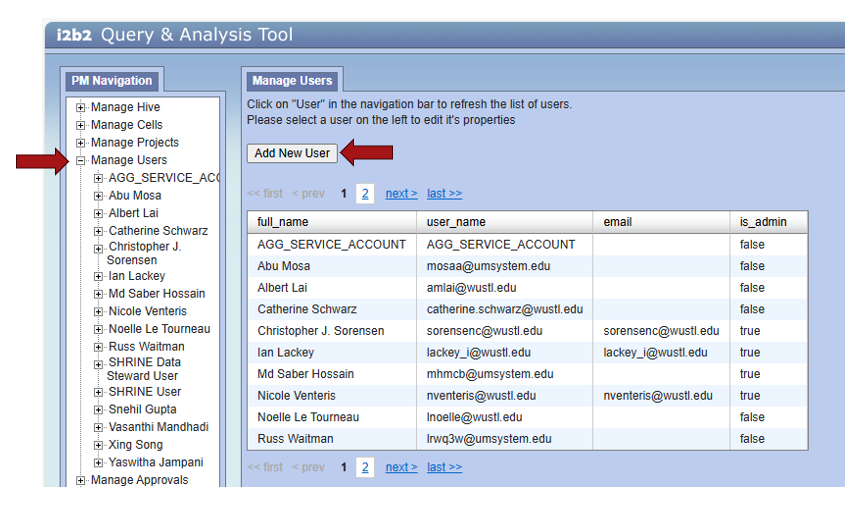Select Manage Users in the navigation tree

(x=129, y=160)
